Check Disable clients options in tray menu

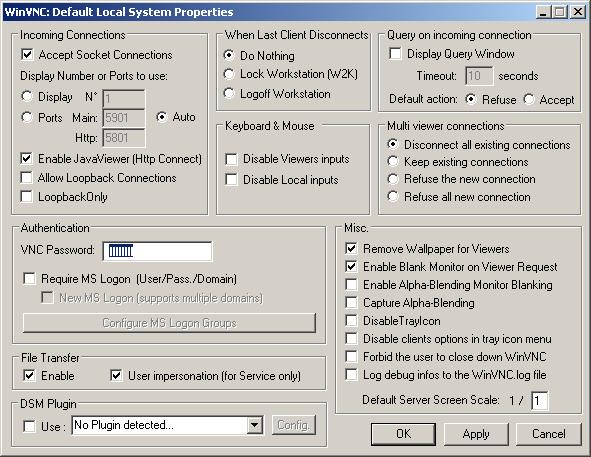(351, 339)
